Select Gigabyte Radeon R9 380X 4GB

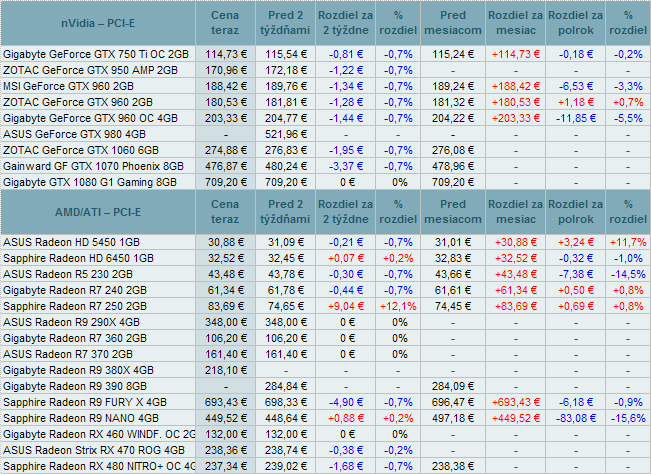78,370
